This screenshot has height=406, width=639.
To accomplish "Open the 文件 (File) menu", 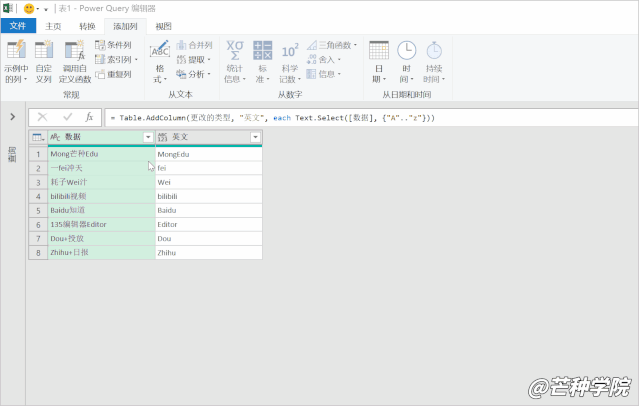I will 18,26.
